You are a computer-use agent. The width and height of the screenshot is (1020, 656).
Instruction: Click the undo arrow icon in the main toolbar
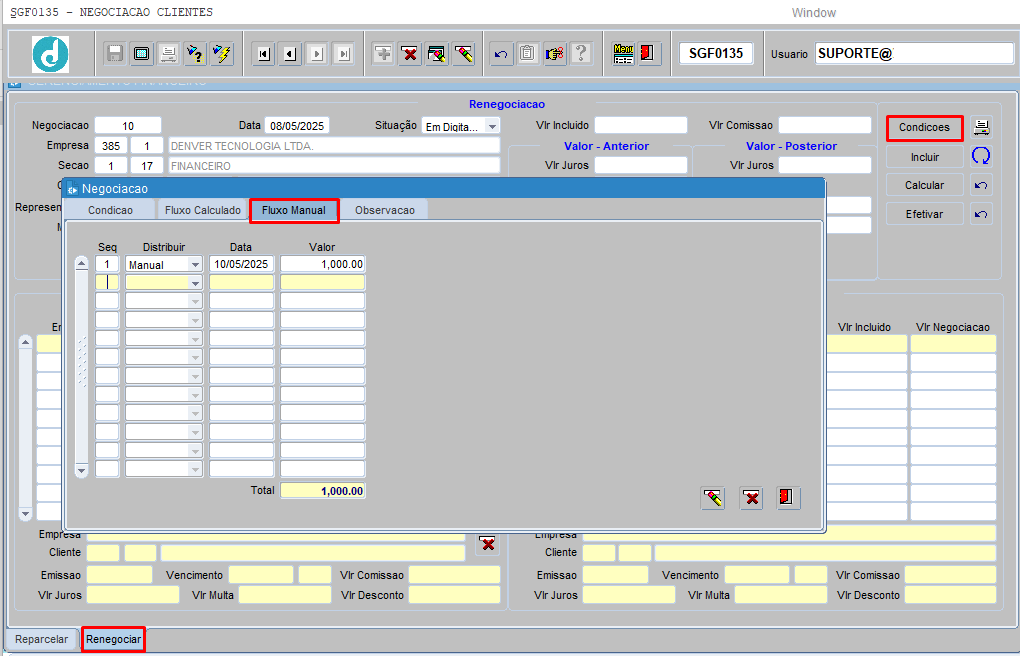click(x=501, y=53)
